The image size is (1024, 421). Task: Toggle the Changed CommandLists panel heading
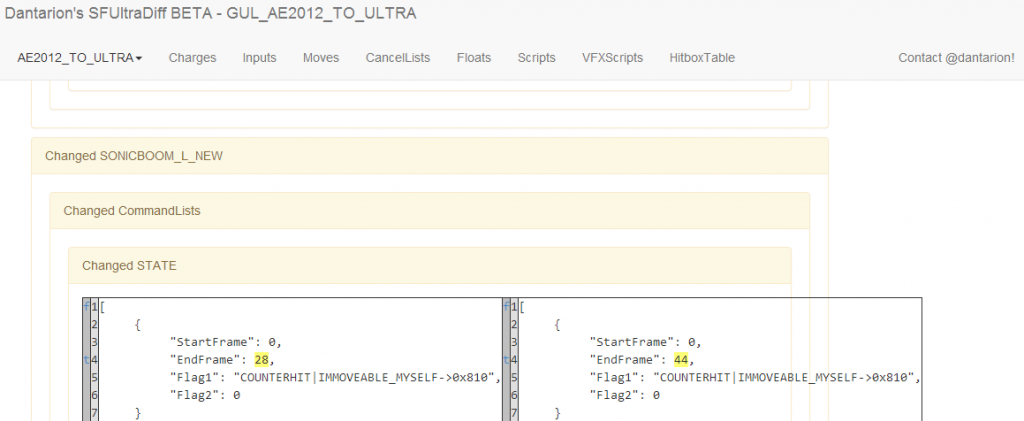[x=430, y=211]
